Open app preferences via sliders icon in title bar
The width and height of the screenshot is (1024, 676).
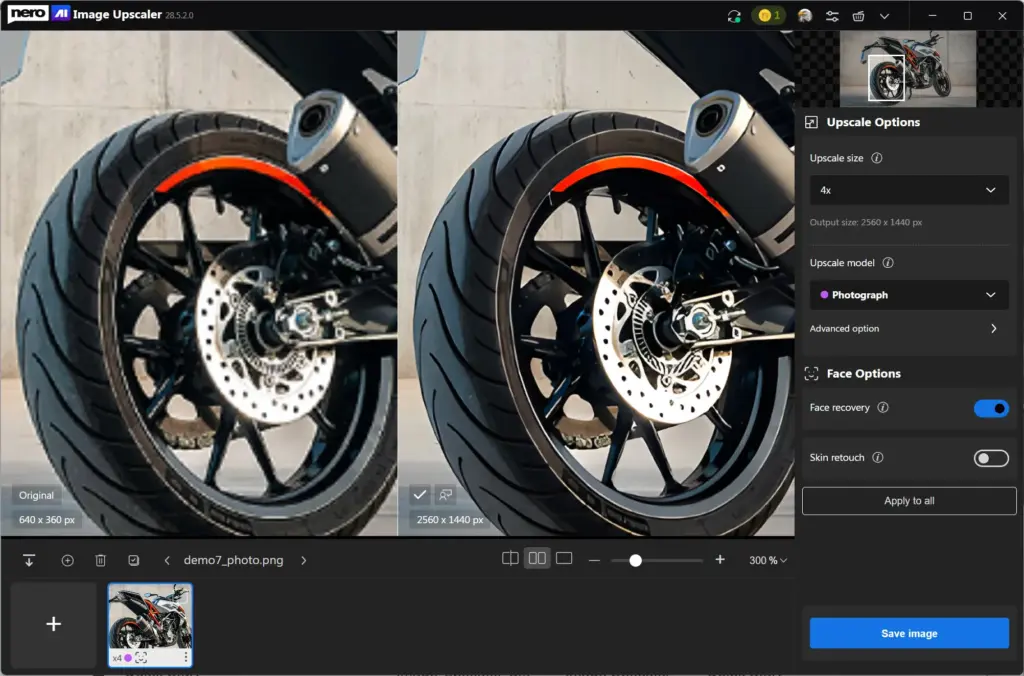pyautogui.click(x=832, y=16)
